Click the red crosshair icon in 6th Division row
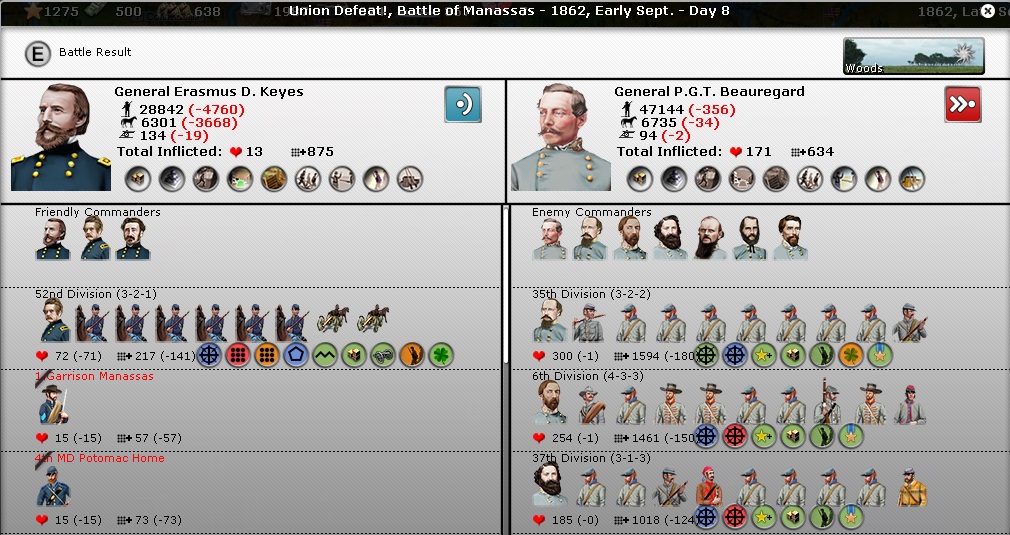This screenshot has height=535, width=1010. click(734, 436)
